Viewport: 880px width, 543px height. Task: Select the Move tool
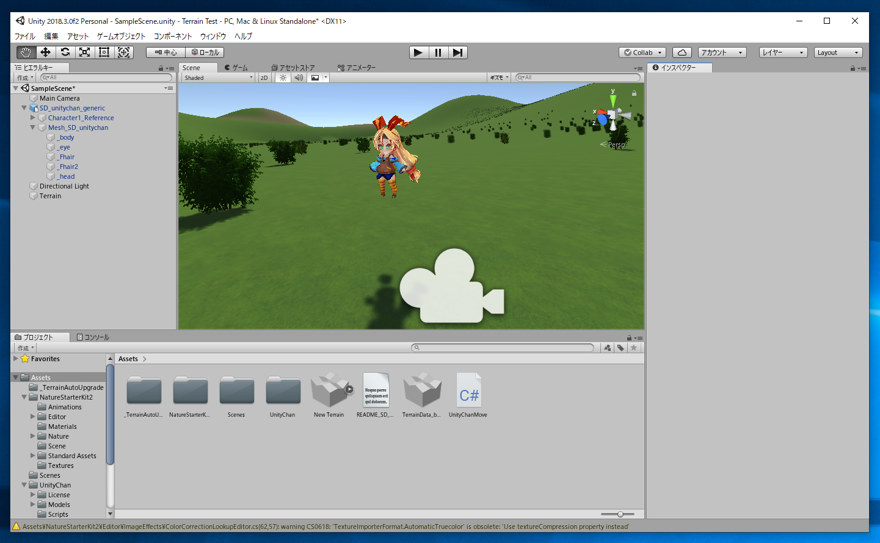click(45, 52)
